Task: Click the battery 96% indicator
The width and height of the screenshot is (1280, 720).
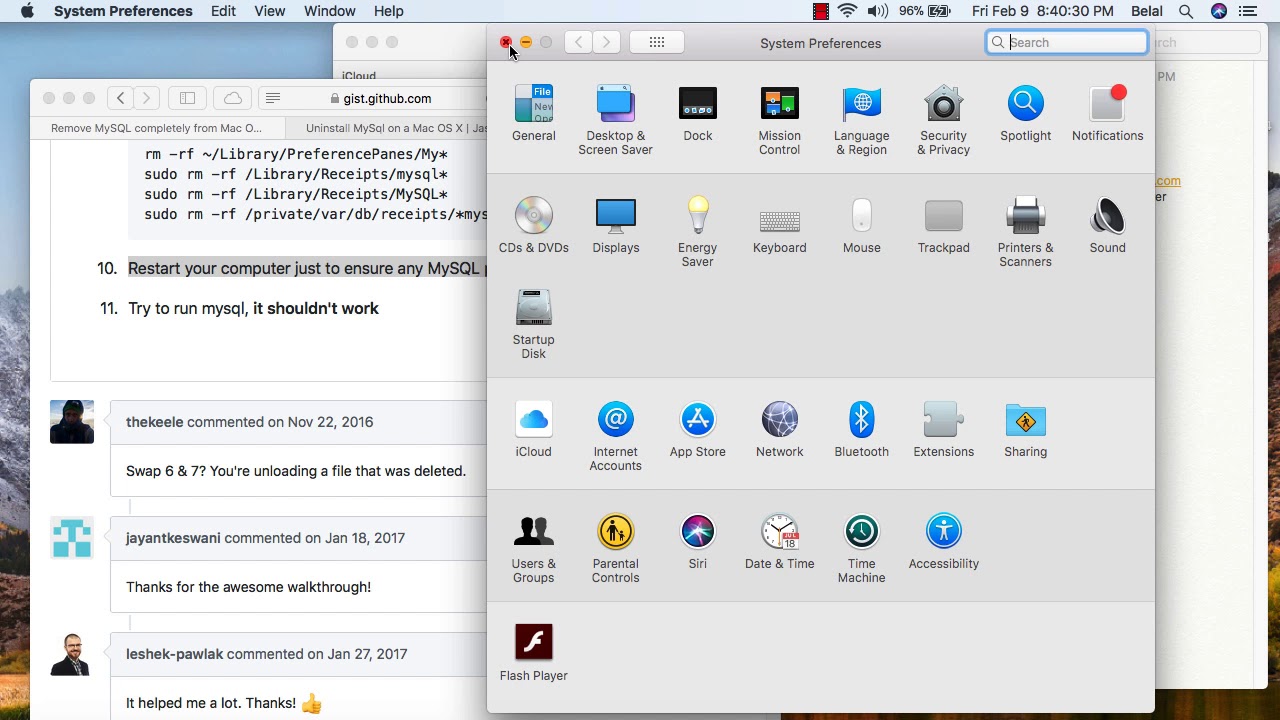Action: click(924, 11)
